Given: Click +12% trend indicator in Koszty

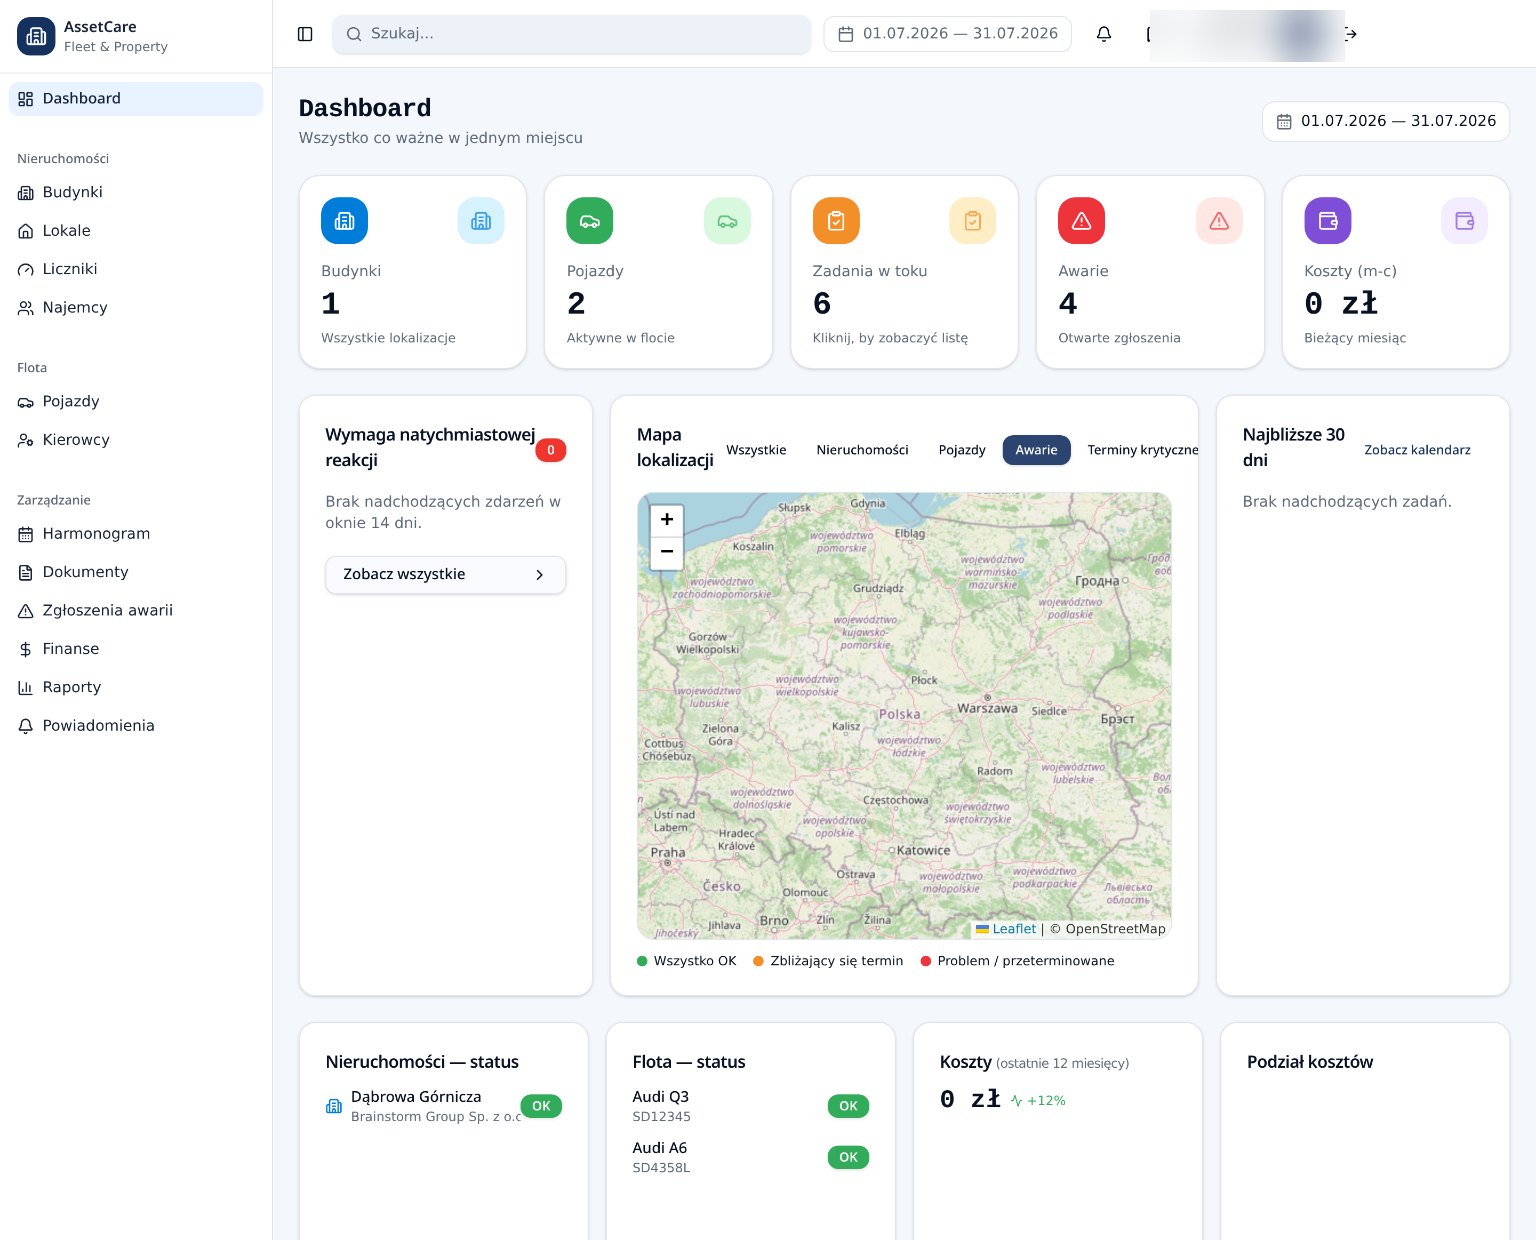Looking at the screenshot, I should 1038,1101.
